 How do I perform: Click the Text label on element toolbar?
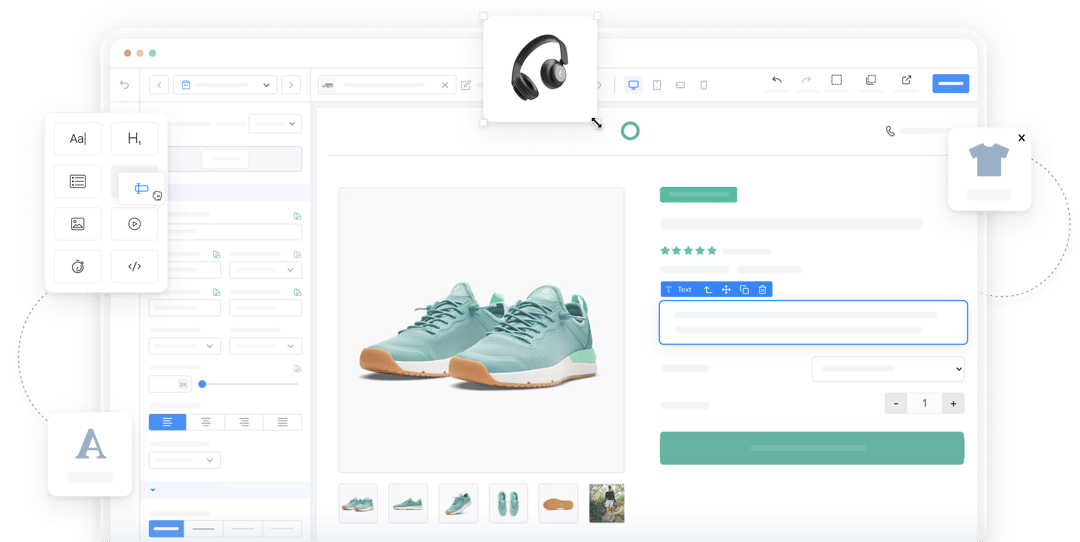pyautogui.click(x=684, y=289)
